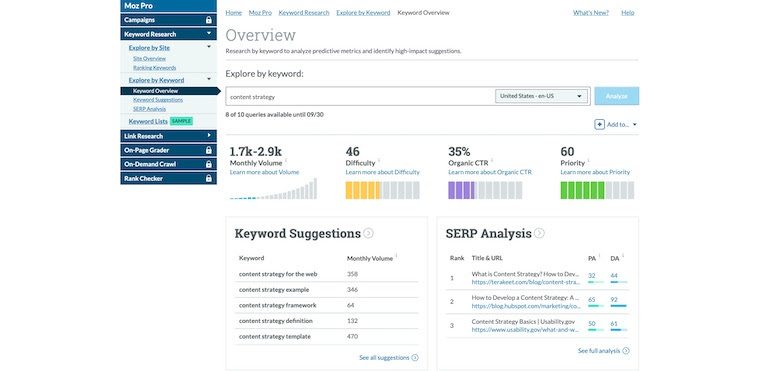The height and width of the screenshot is (371, 760).
Task: Open the United States - en-US locale dropdown
Action: pos(541,96)
